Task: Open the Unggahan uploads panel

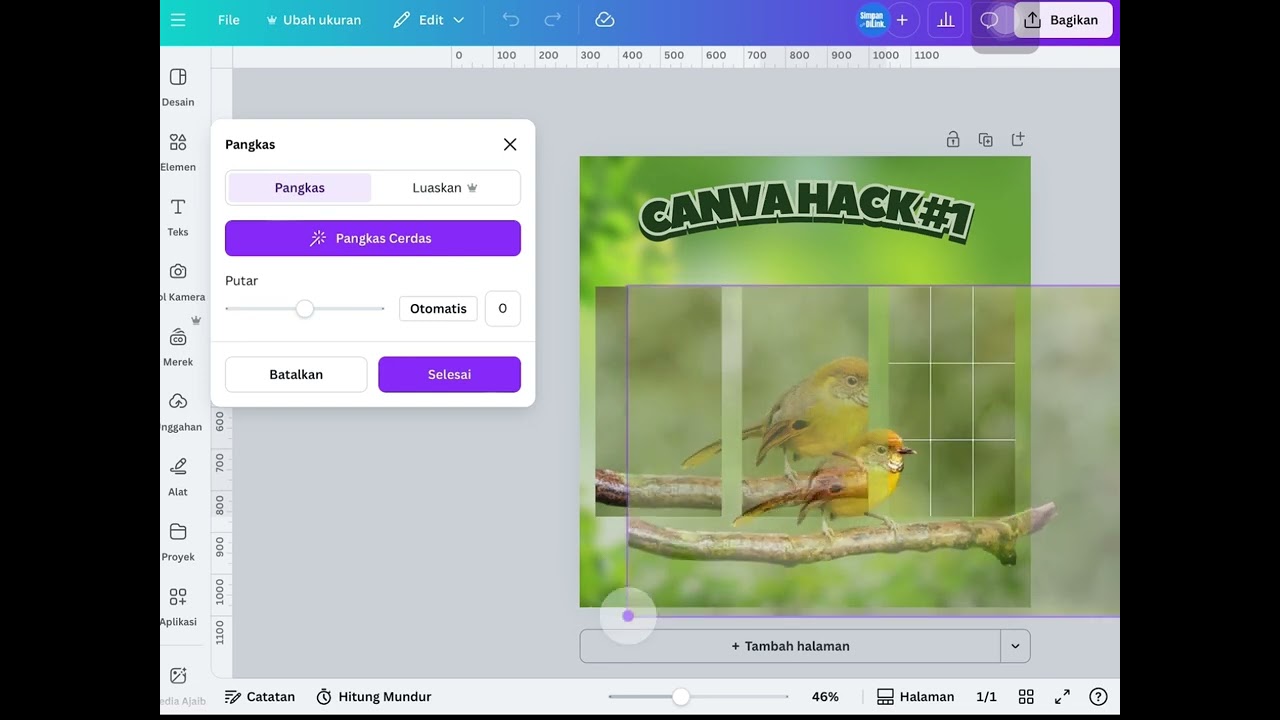Action: (178, 412)
